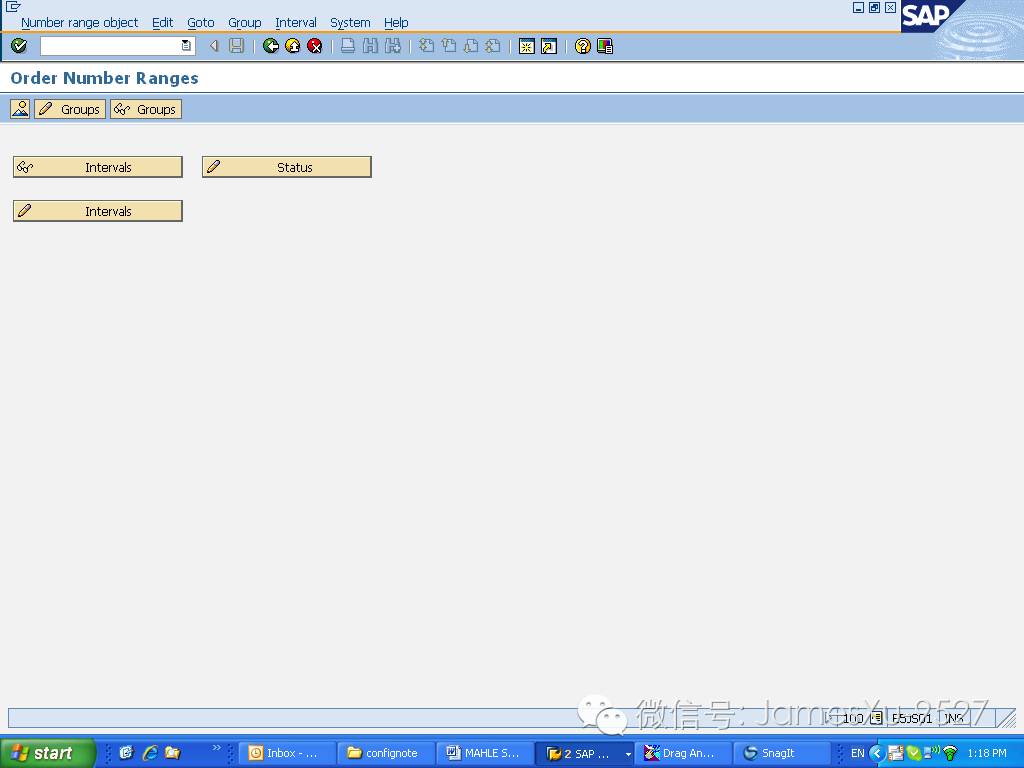
Task: Open the SAP window control menu icon
Action: [x=12, y=7]
